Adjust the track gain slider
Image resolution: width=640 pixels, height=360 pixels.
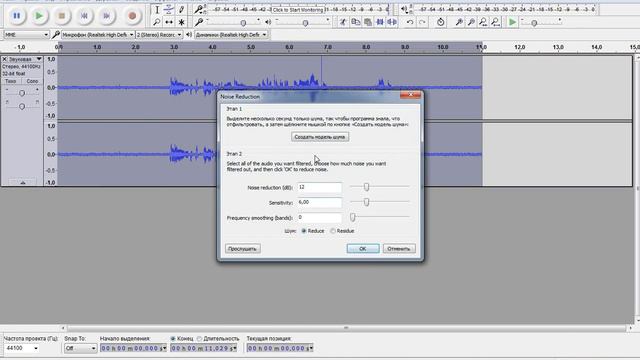click(22, 93)
